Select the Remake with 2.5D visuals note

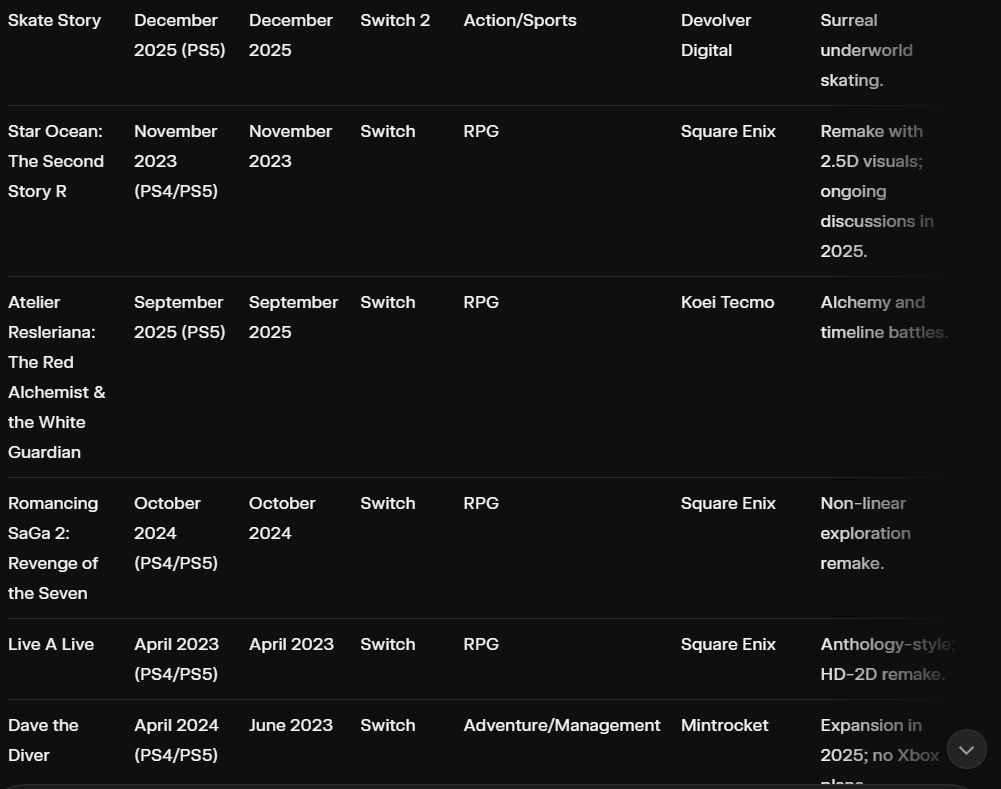click(876, 191)
